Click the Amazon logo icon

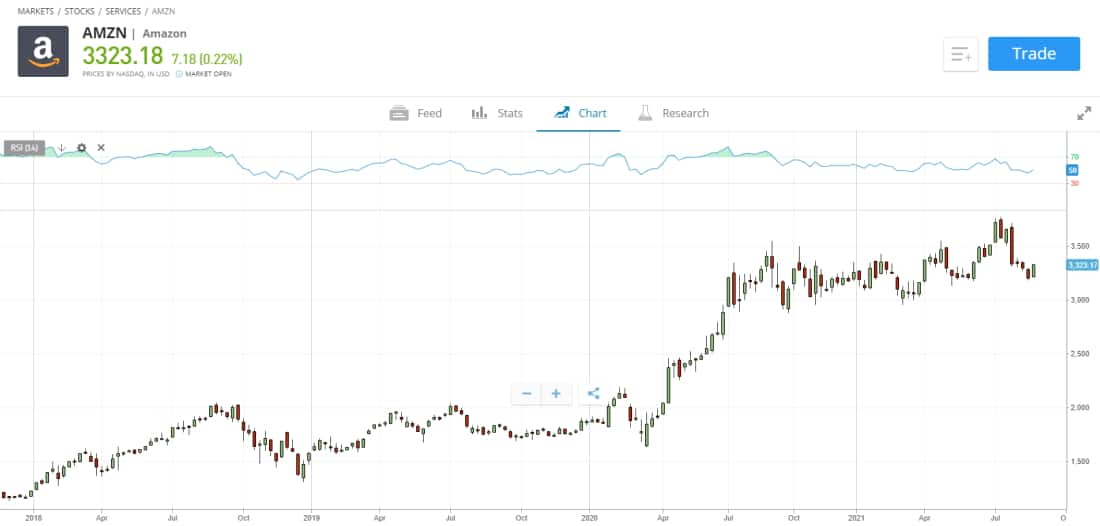[43, 51]
